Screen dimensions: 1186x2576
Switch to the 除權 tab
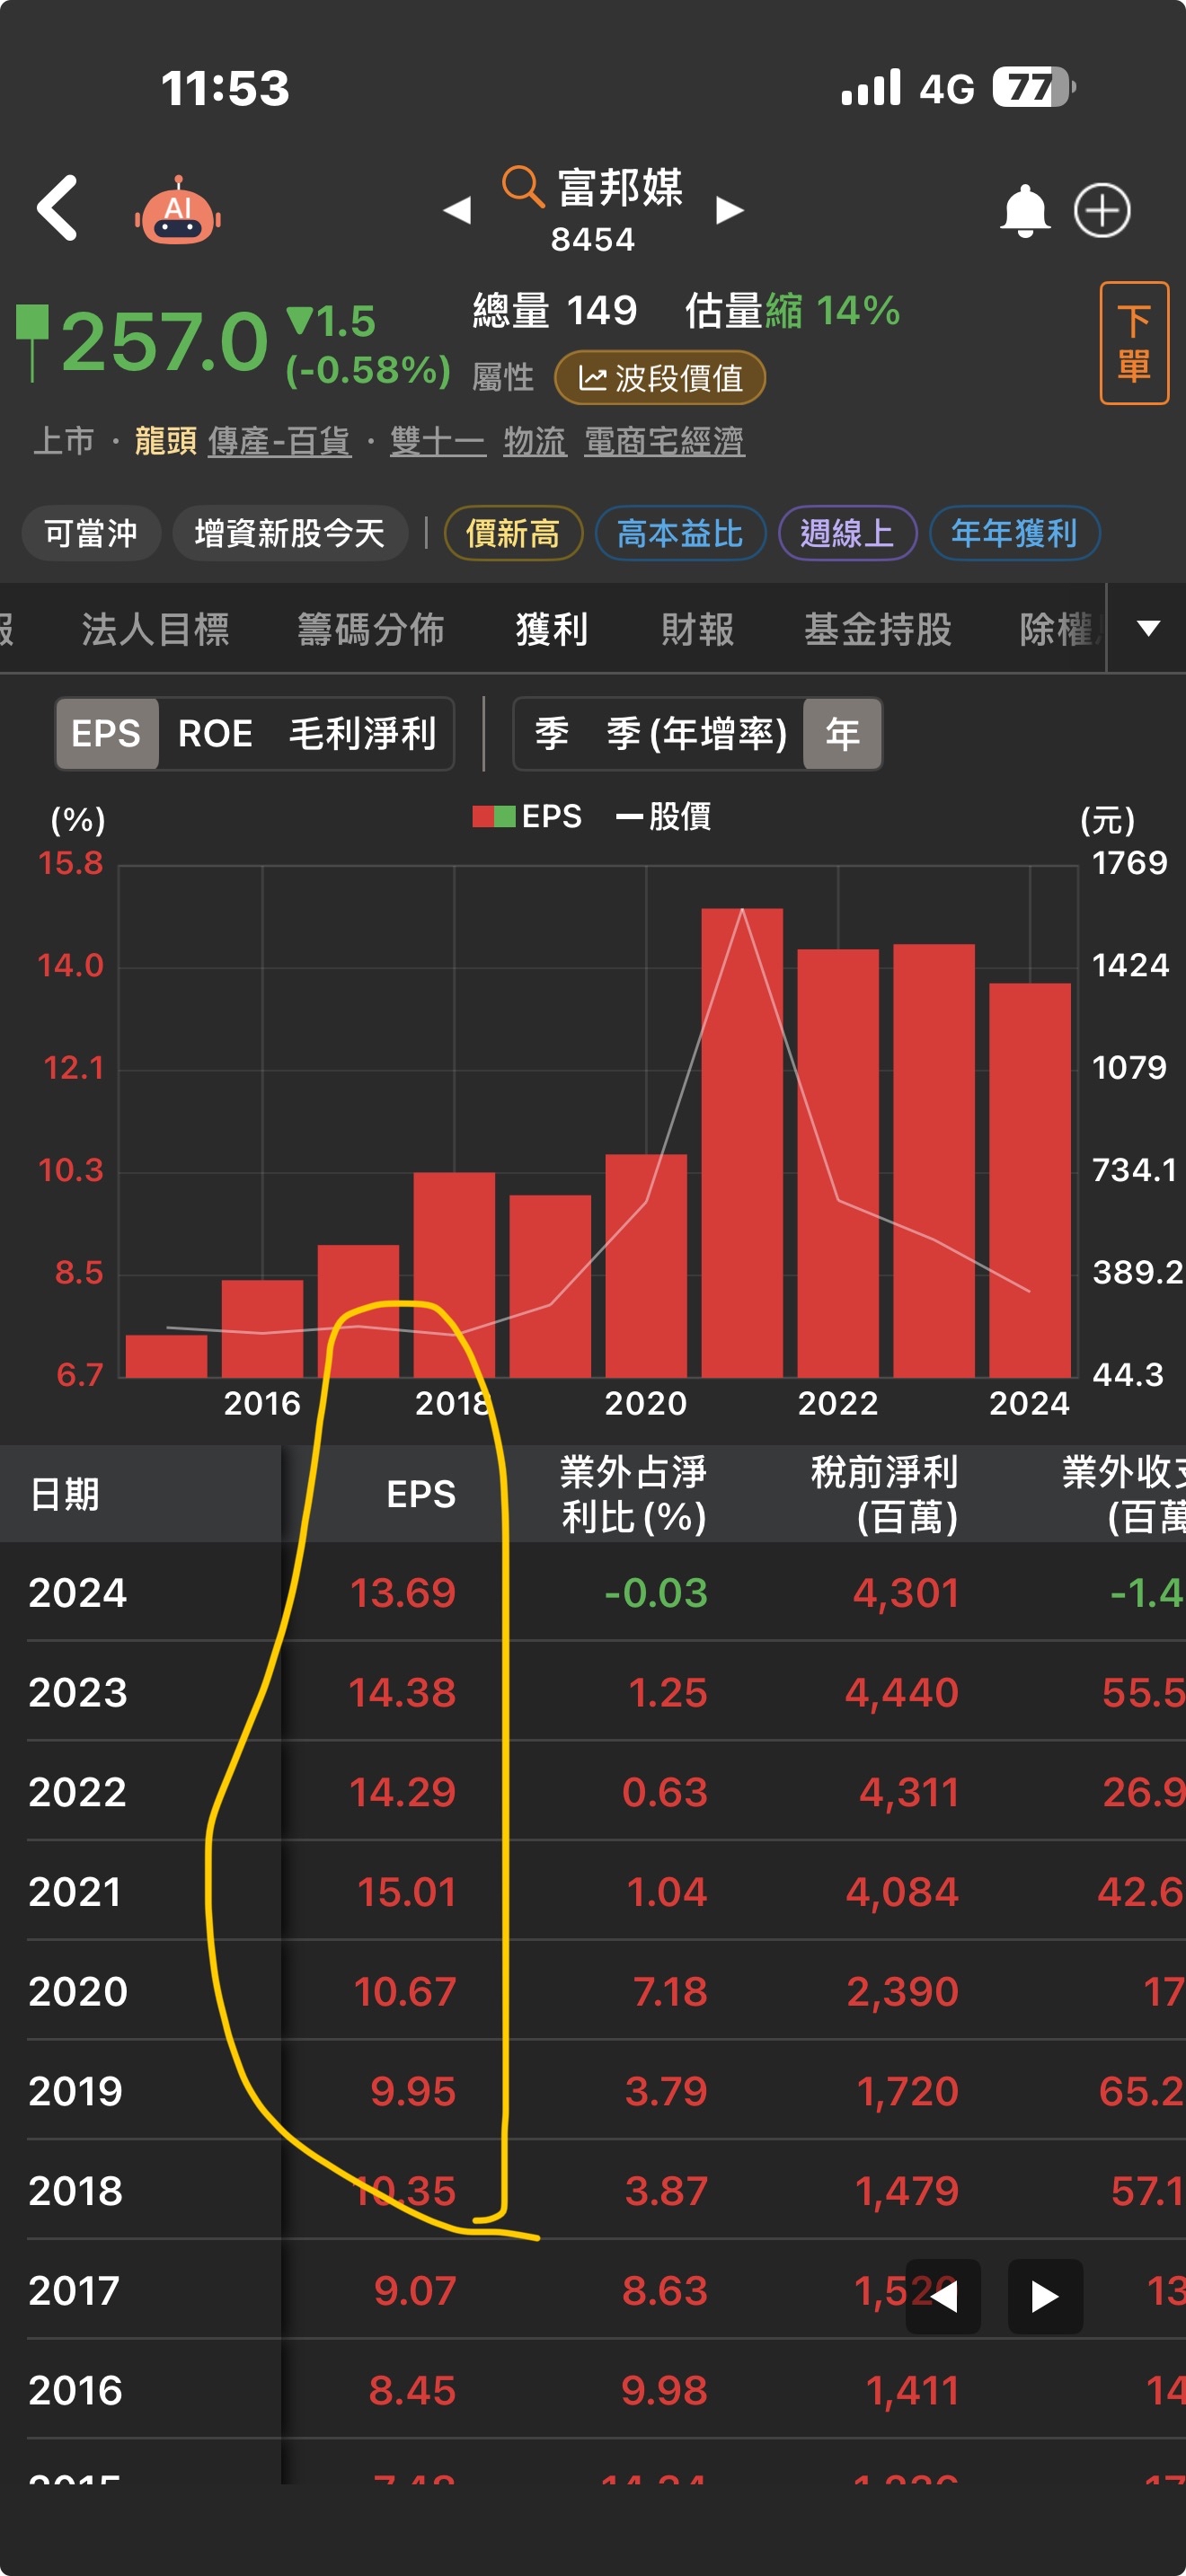tap(1060, 629)
